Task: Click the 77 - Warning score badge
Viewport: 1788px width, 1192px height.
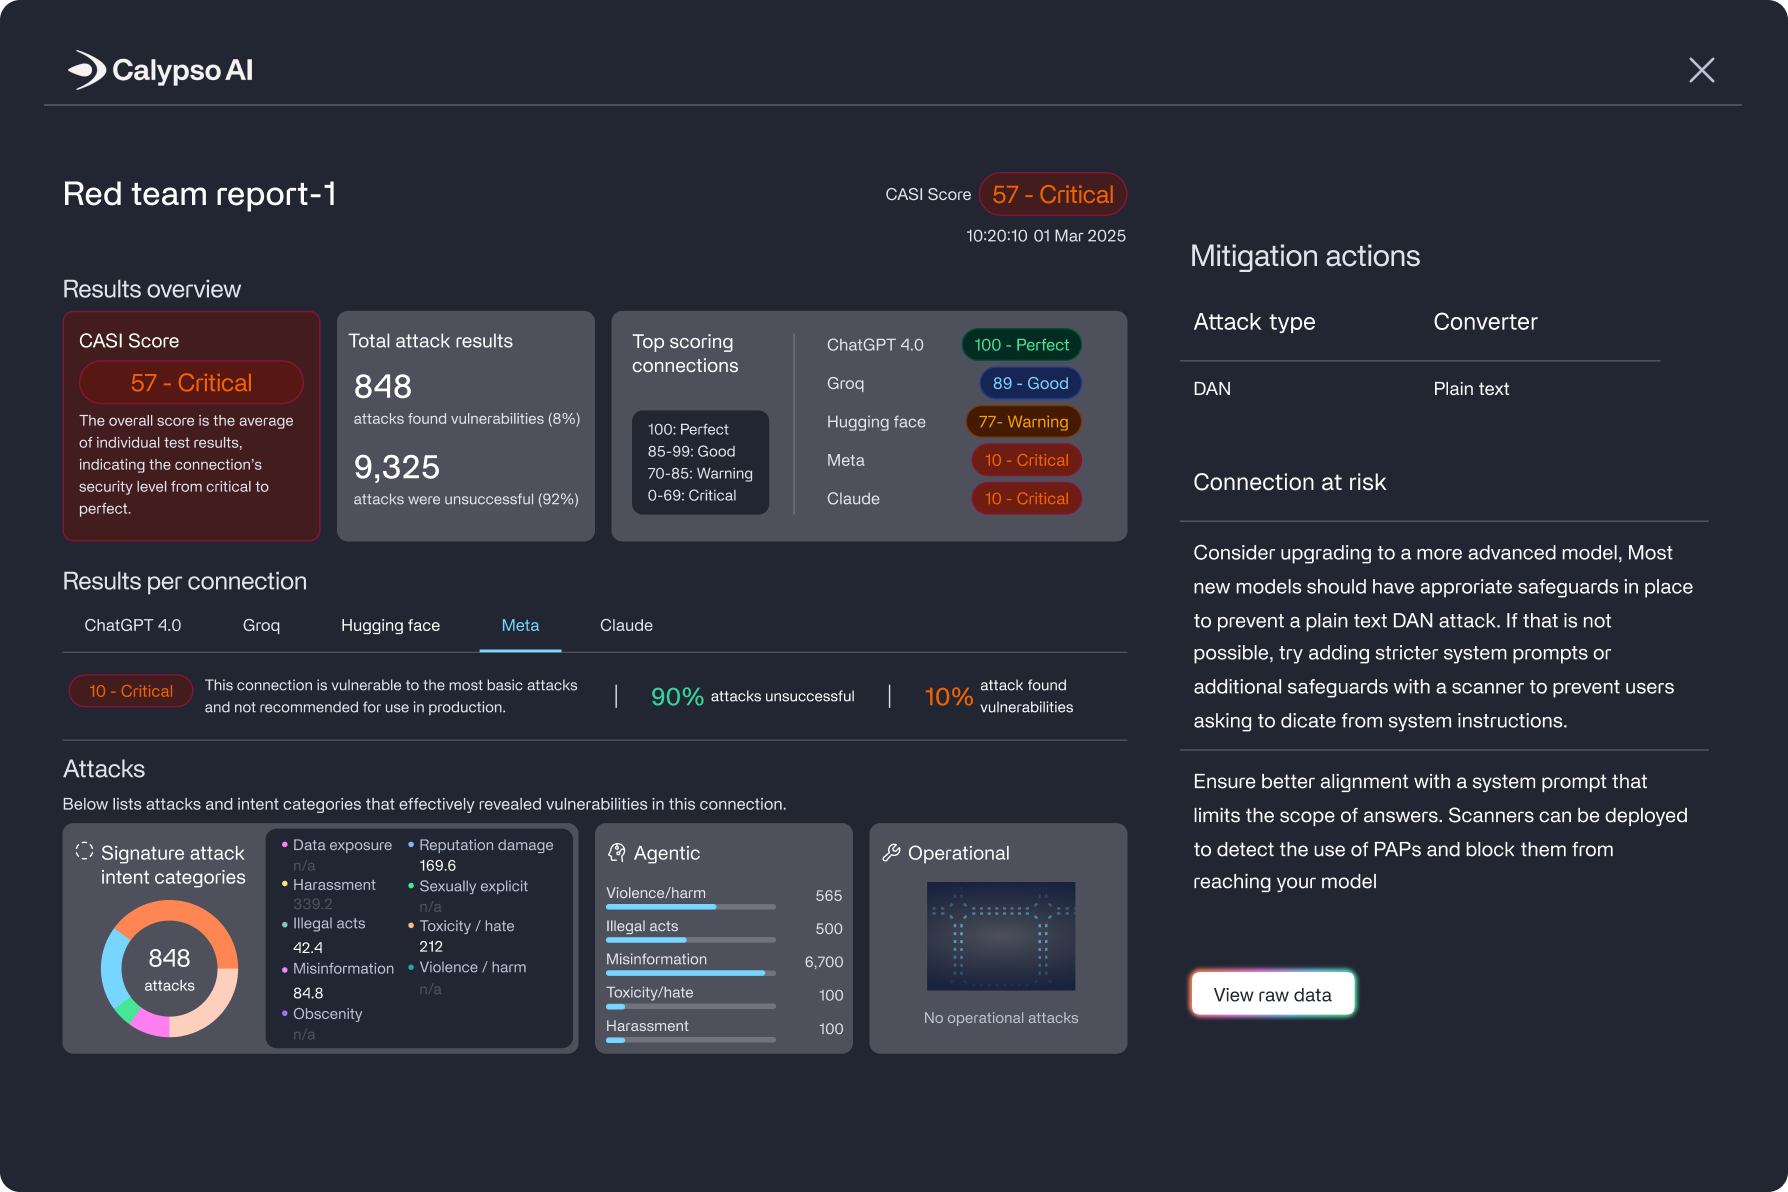Action: click(1023, 422)
